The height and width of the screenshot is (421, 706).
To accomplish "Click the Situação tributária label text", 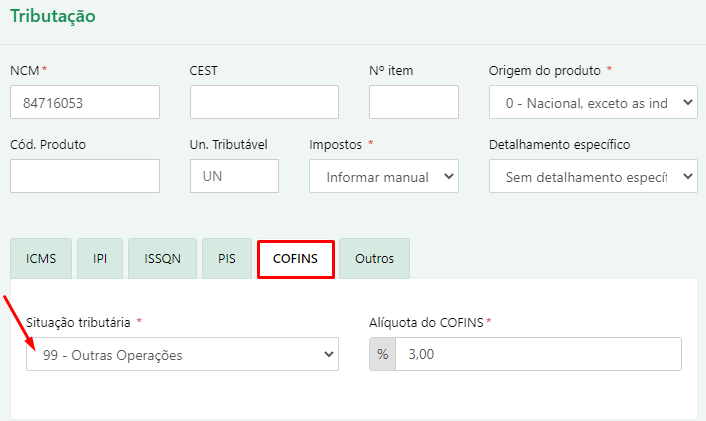I will coord(79,322).
